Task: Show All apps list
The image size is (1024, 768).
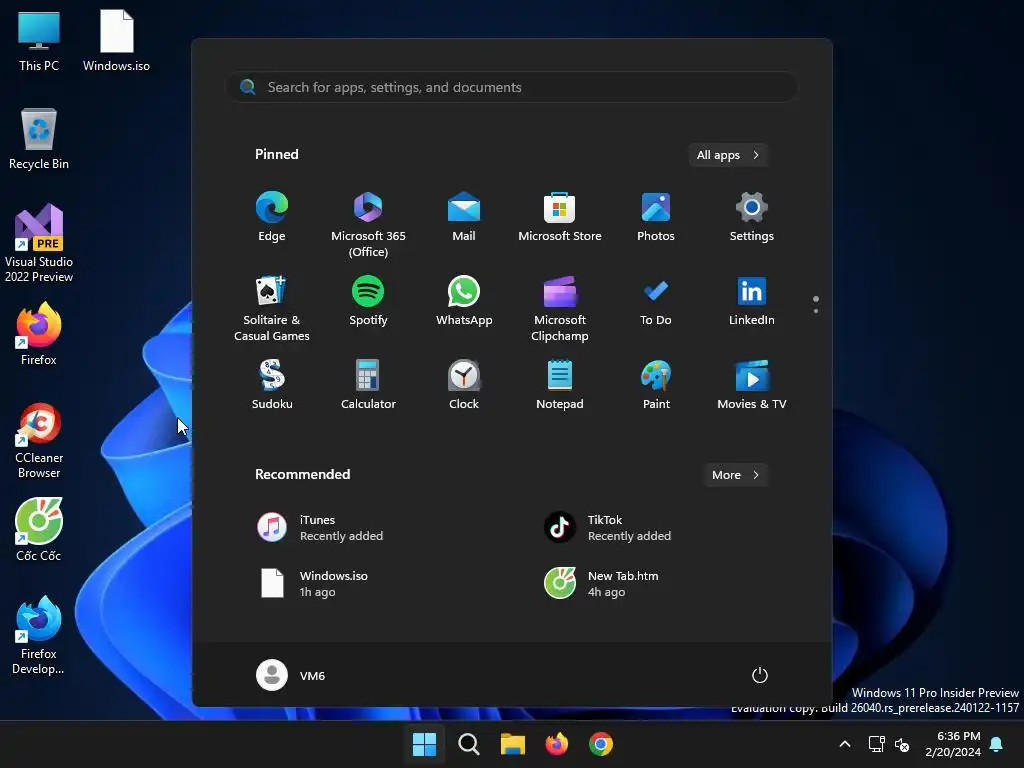Action: (728, 155)
